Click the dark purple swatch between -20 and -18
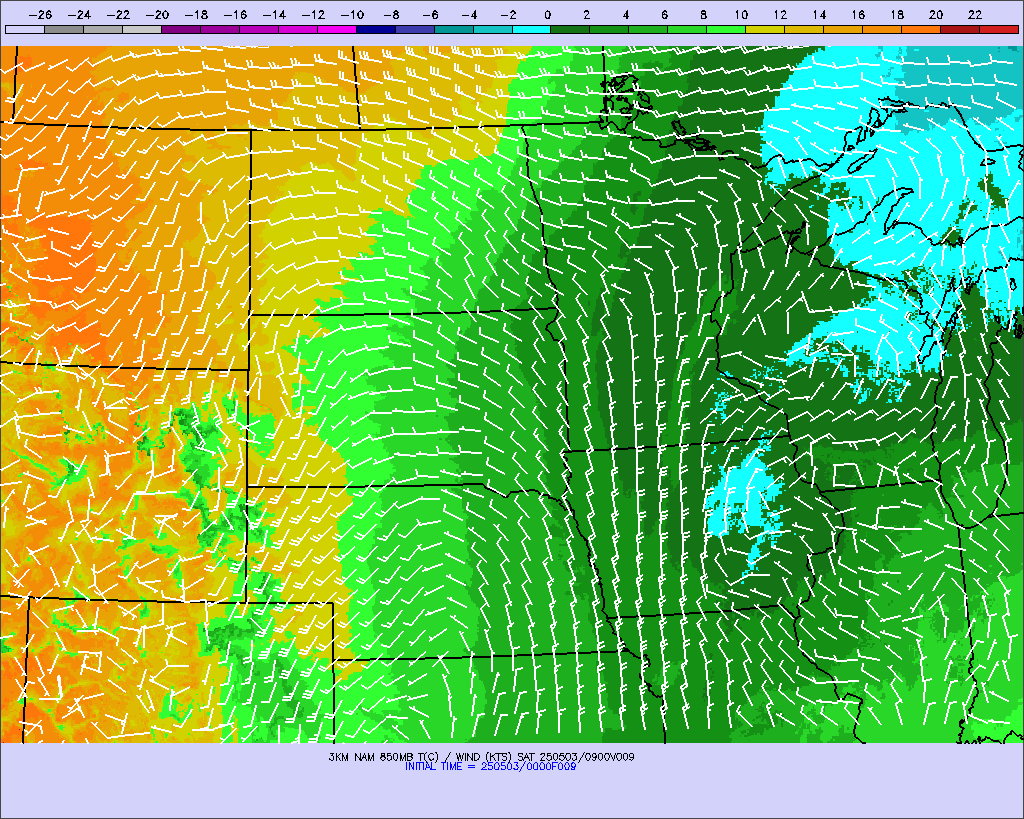The image size is (1024, 819). tap(181, 29)
